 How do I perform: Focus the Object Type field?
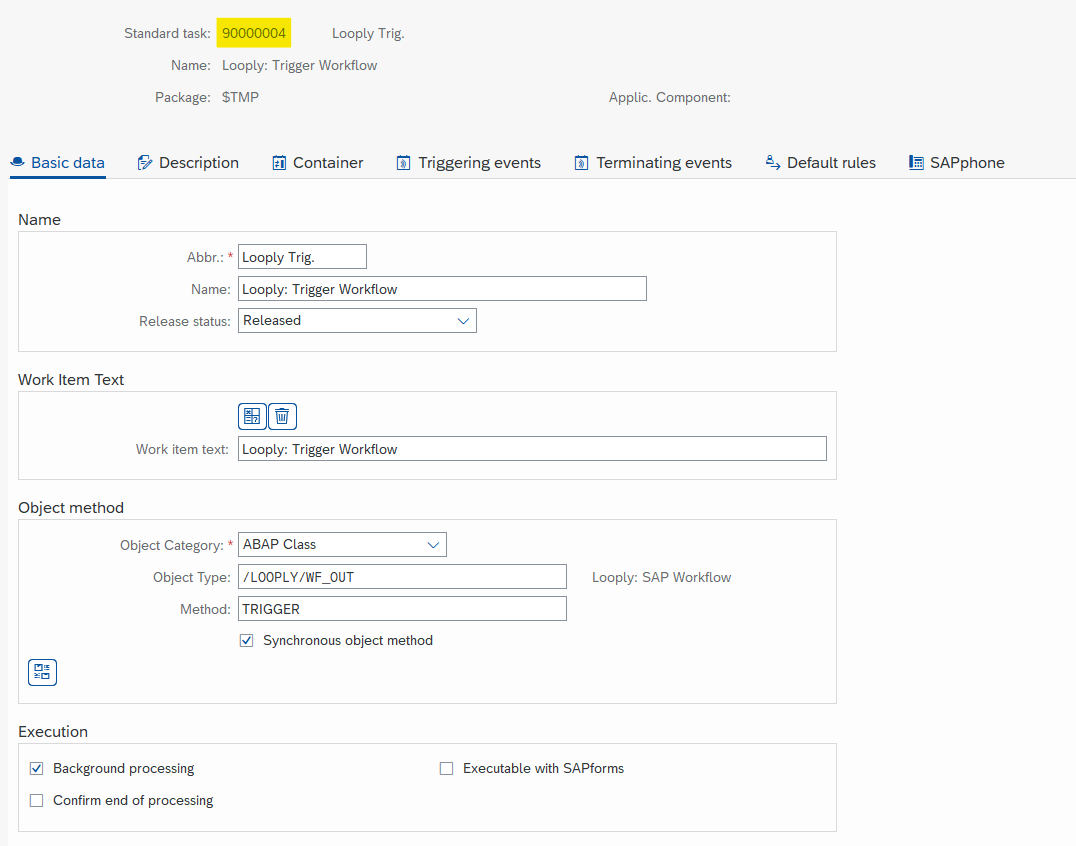click(402, 577)
